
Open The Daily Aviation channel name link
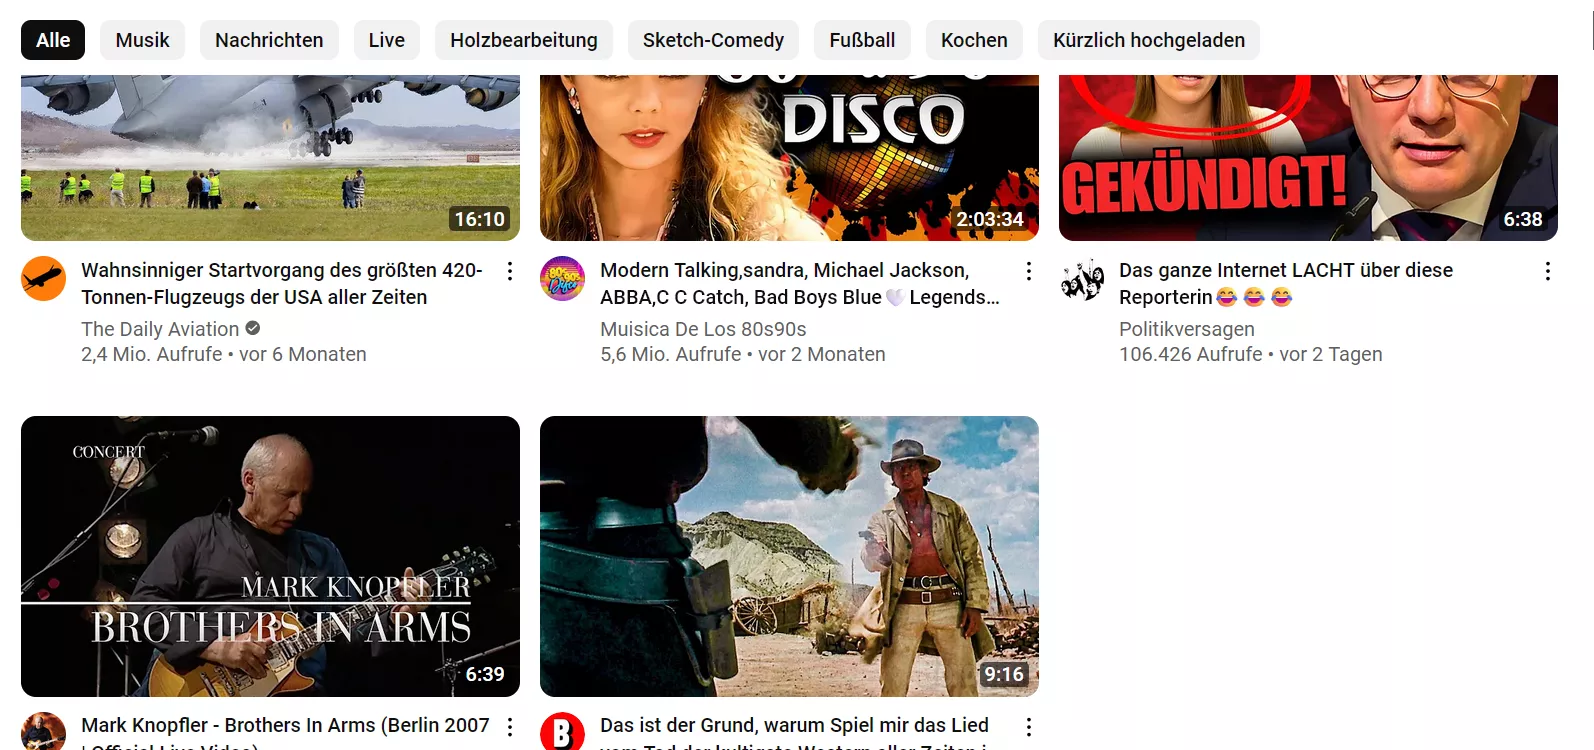point(160,329)
